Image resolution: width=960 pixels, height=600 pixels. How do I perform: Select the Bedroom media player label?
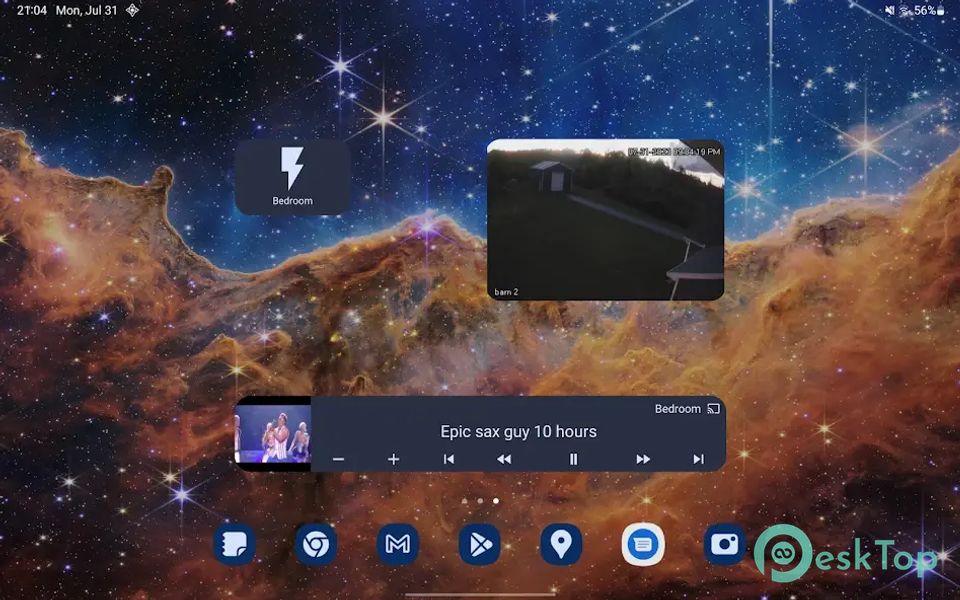(x=677, y=409)
